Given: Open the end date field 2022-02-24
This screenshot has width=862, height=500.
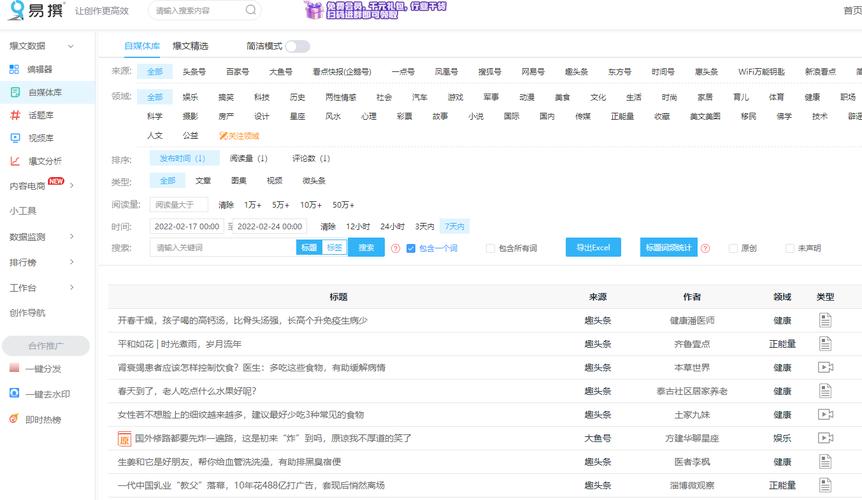Looking at the screenshot, I should pos(269,226).
